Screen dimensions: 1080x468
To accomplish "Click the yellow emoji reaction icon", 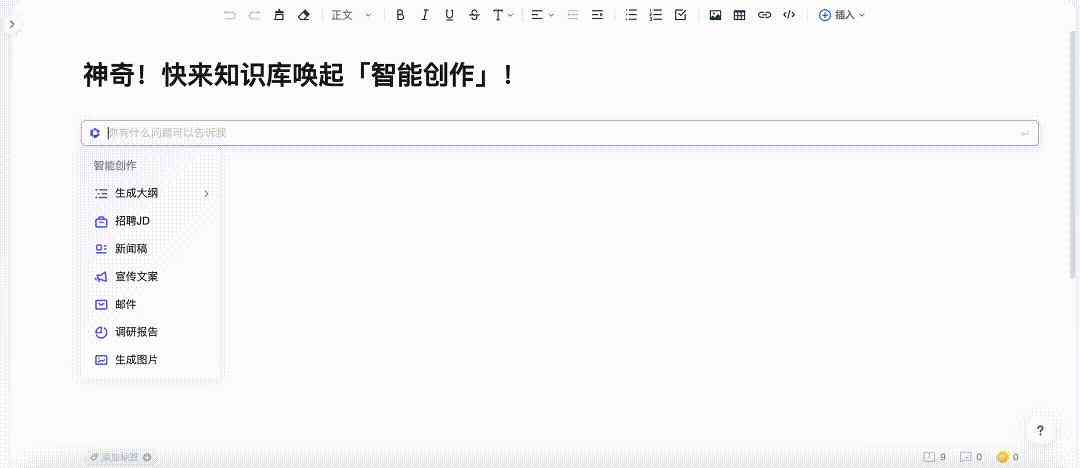I will (1002, 457).
